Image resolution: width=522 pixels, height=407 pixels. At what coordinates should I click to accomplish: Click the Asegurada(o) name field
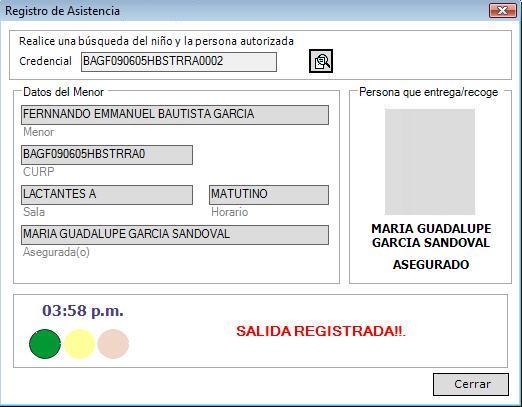coord(175,235)
